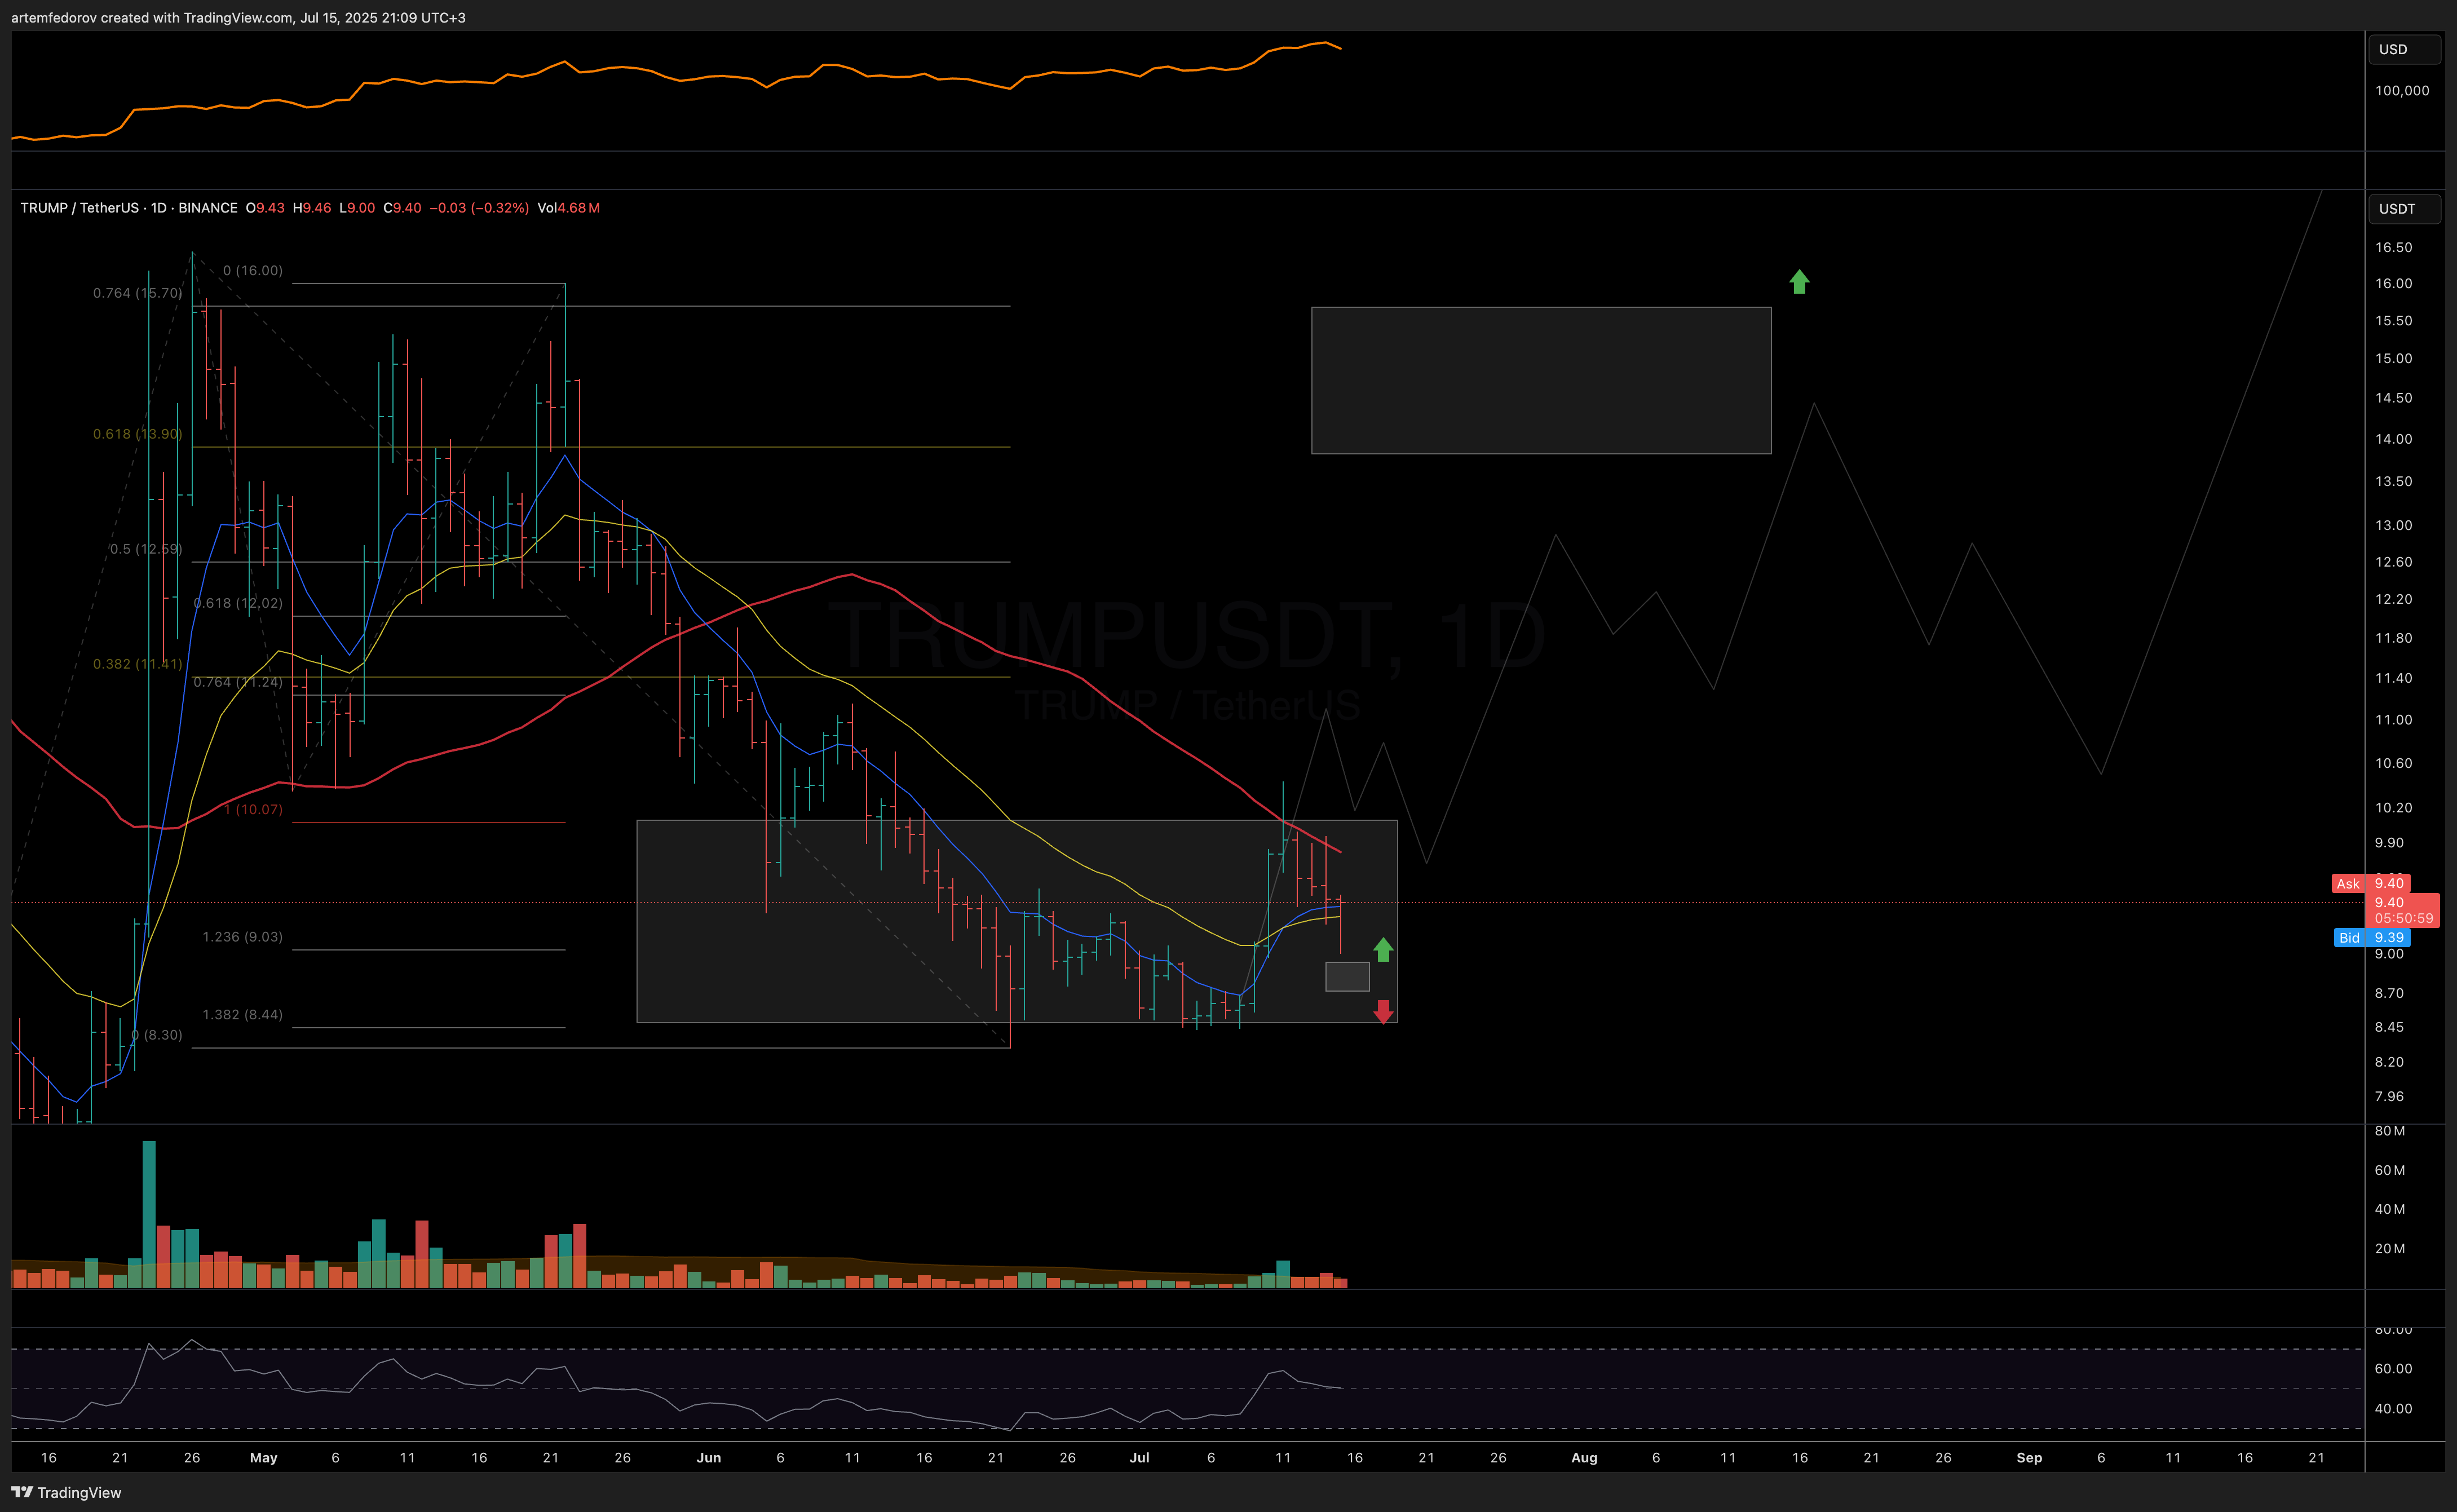Select the Fib label 0.618 (13.90)
2457x1512 pixels.
(137, 434)
